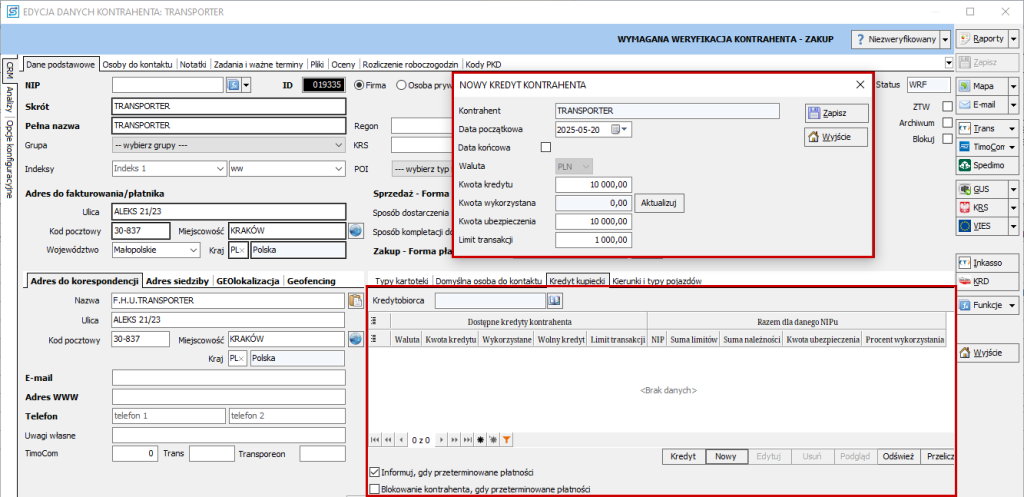Uncheck Informuj, gdy przeterminowane płatności
The image size is (1024, 497).
pos(375,472)
